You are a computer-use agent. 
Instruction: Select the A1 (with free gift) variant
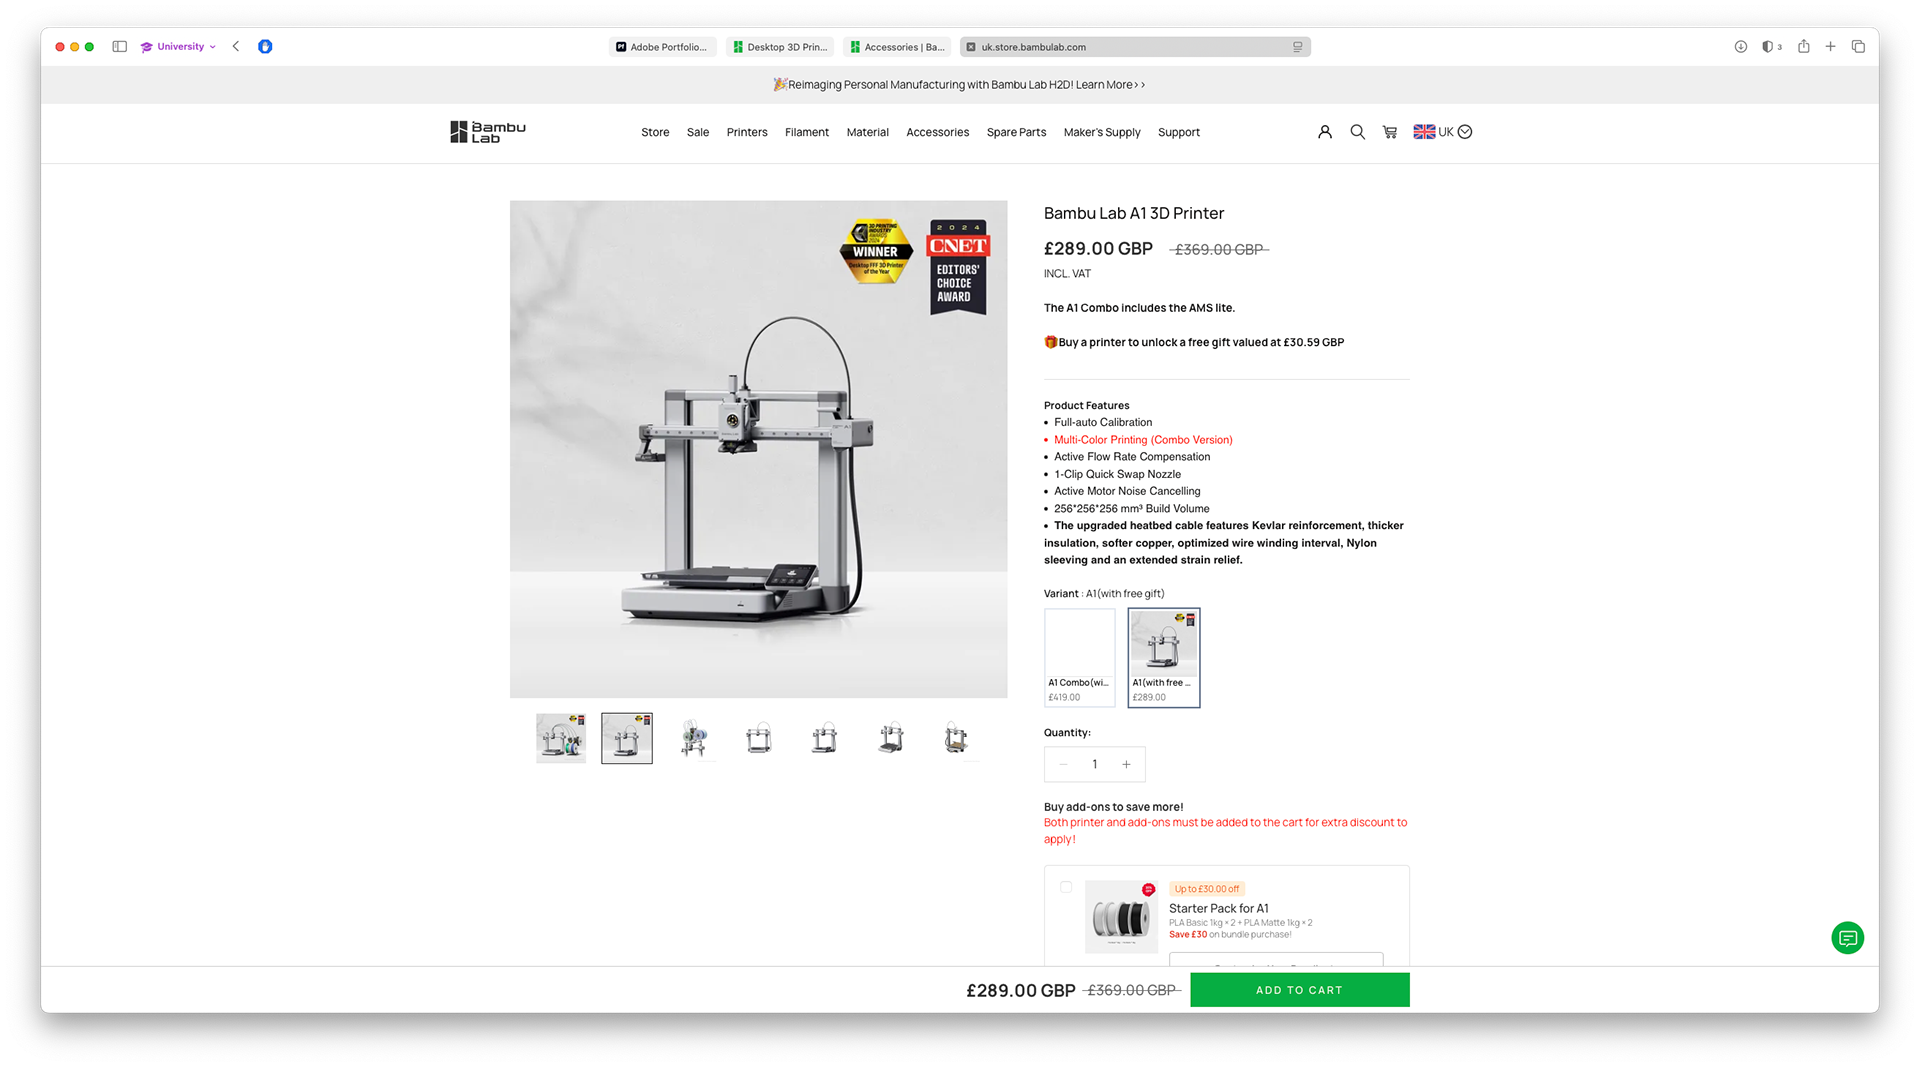click(1164, 657)
